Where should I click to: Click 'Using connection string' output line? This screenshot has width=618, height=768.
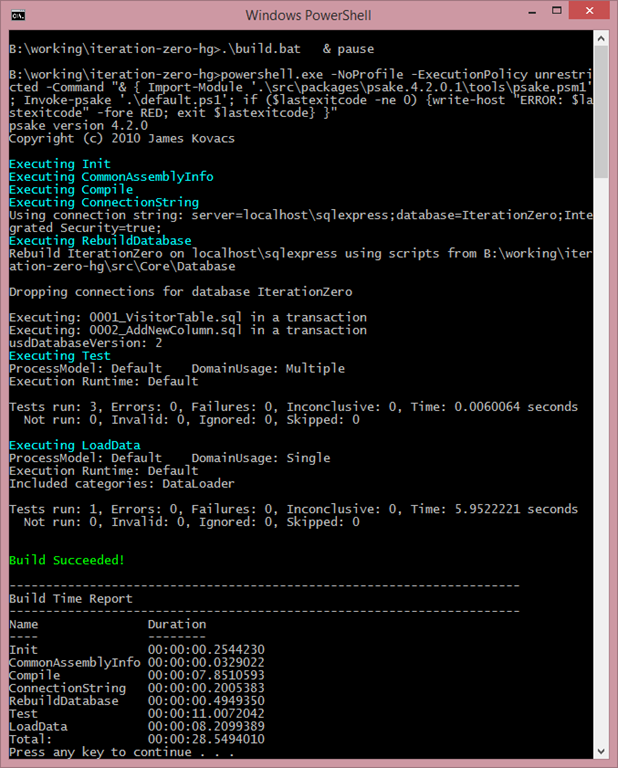301,221
